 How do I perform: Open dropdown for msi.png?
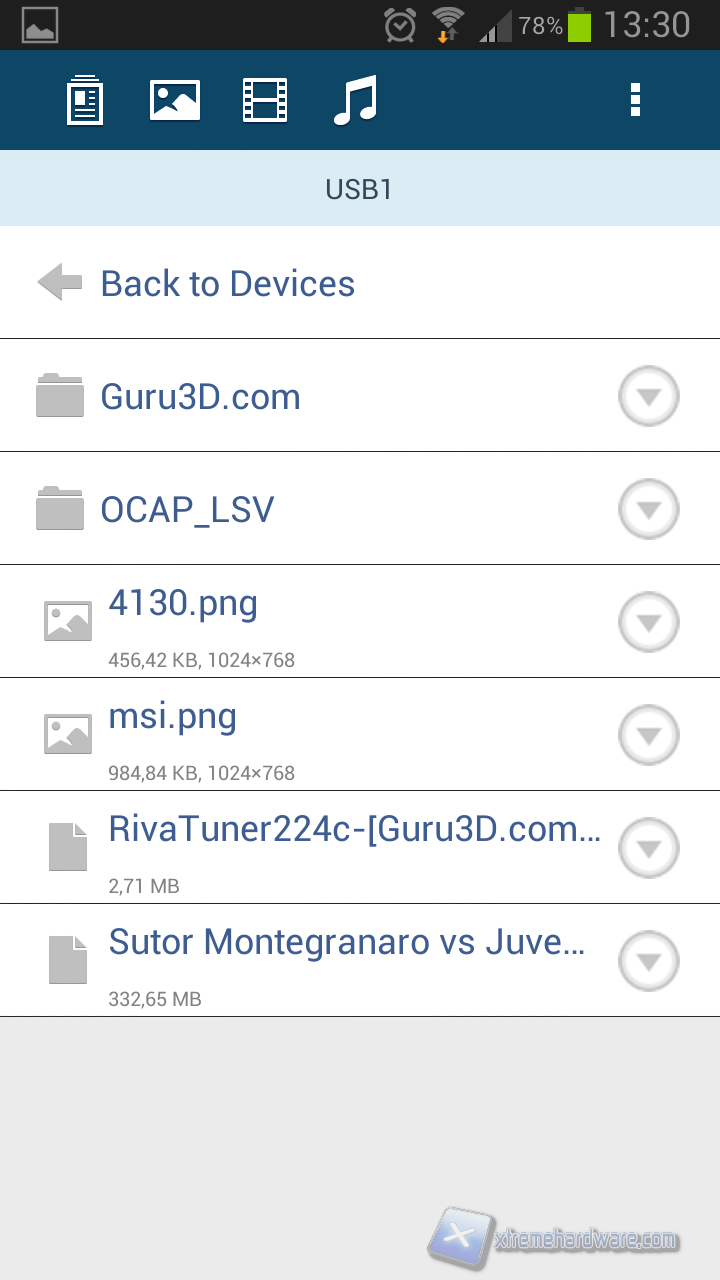click(x=649, y=736)
